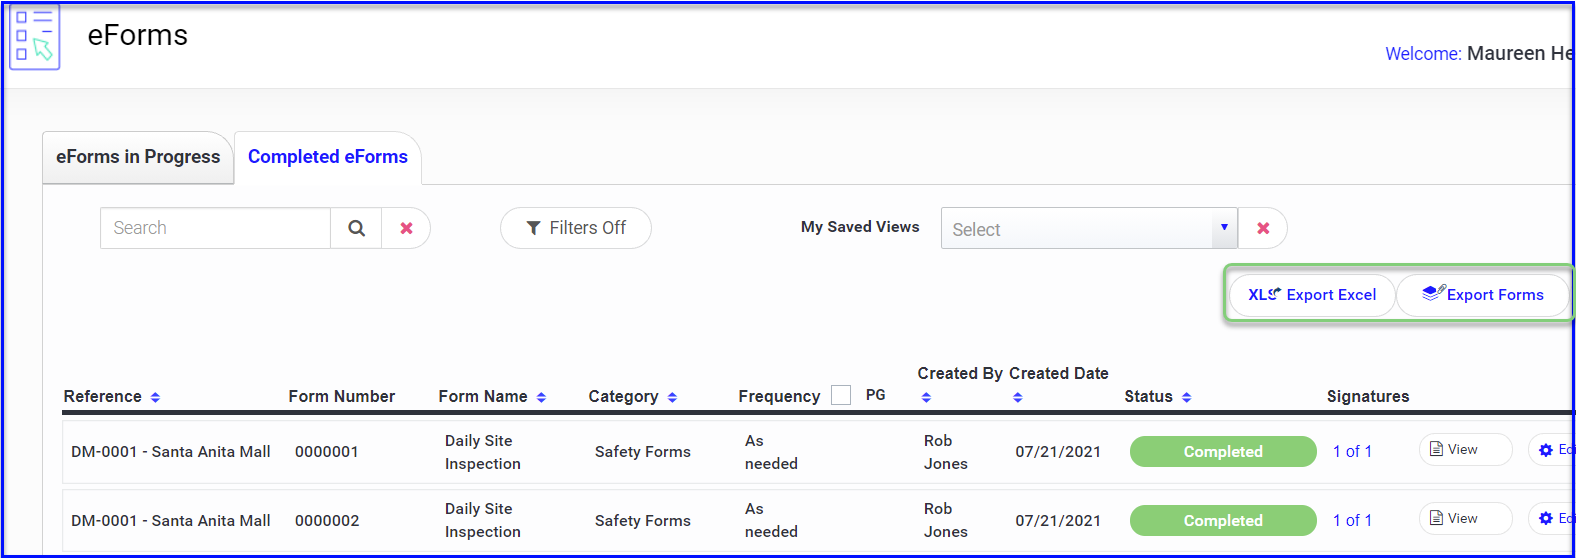This screenshot has width=1576, height=558.
Task: Select the form number 0000001 cell
Action: pyautogui.click(x=326, y=452)
